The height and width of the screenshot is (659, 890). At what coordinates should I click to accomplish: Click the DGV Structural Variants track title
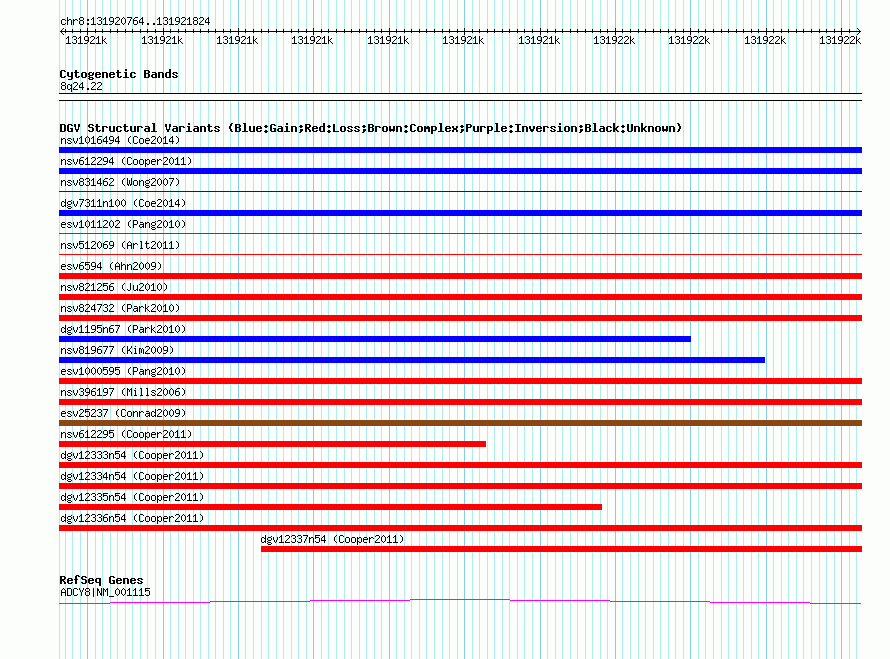371,128
